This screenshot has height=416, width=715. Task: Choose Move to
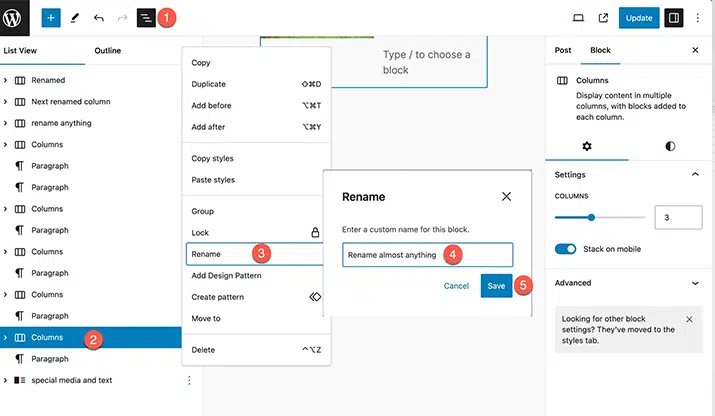point(256,318)
